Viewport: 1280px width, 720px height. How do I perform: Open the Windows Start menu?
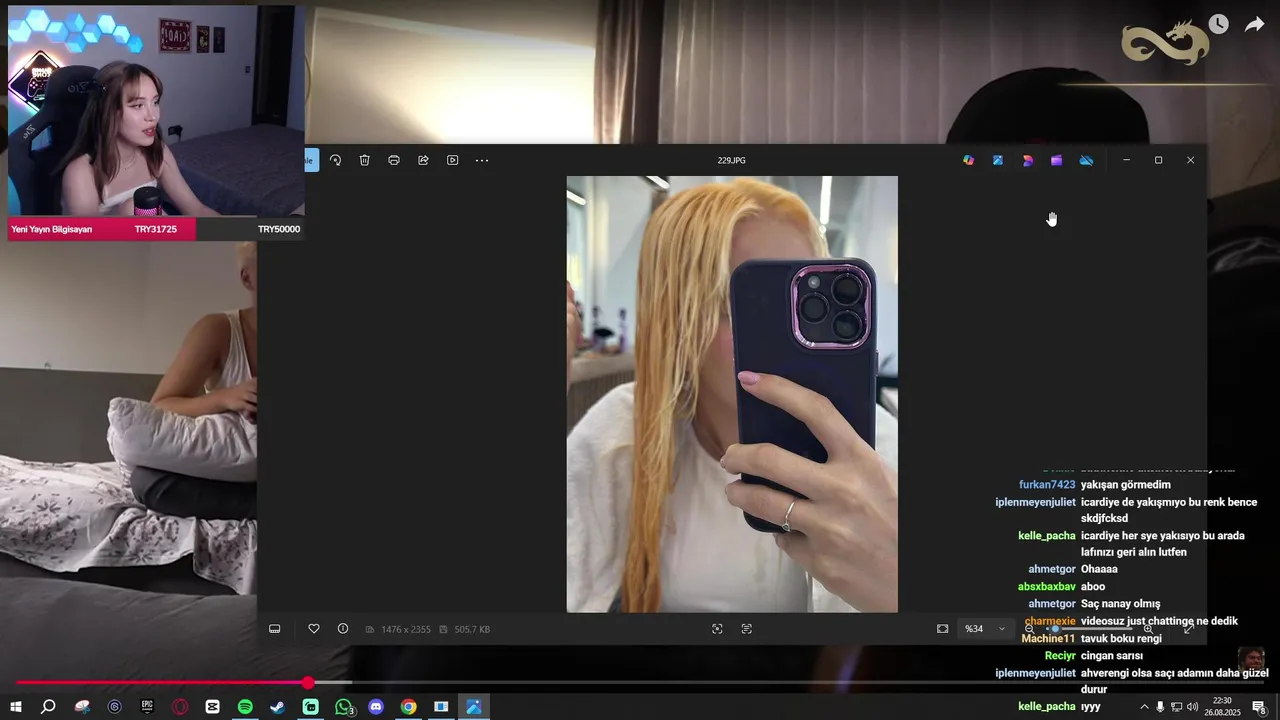(x=16, y=707)
